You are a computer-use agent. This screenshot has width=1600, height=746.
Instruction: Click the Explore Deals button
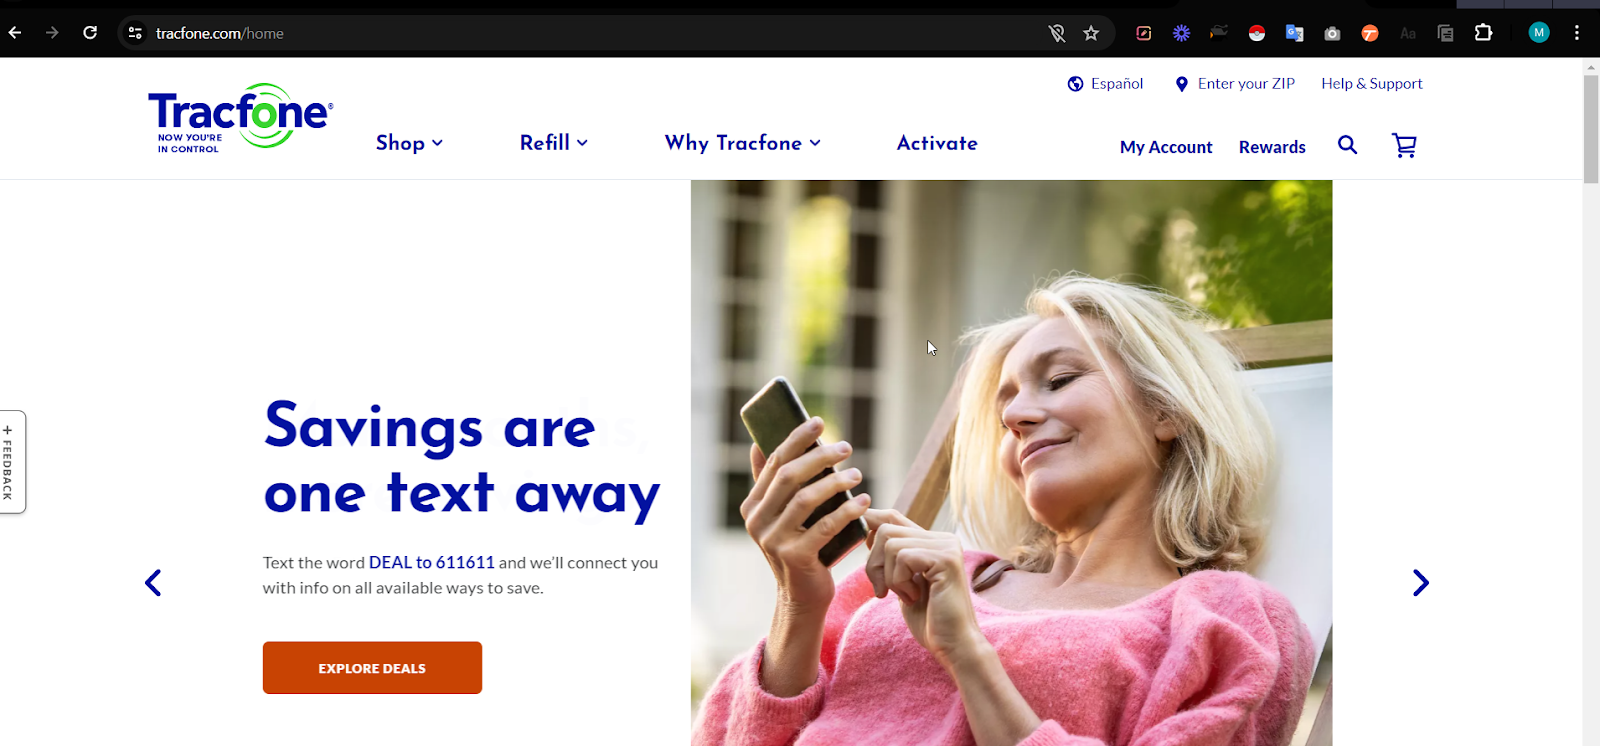(372, 668)
